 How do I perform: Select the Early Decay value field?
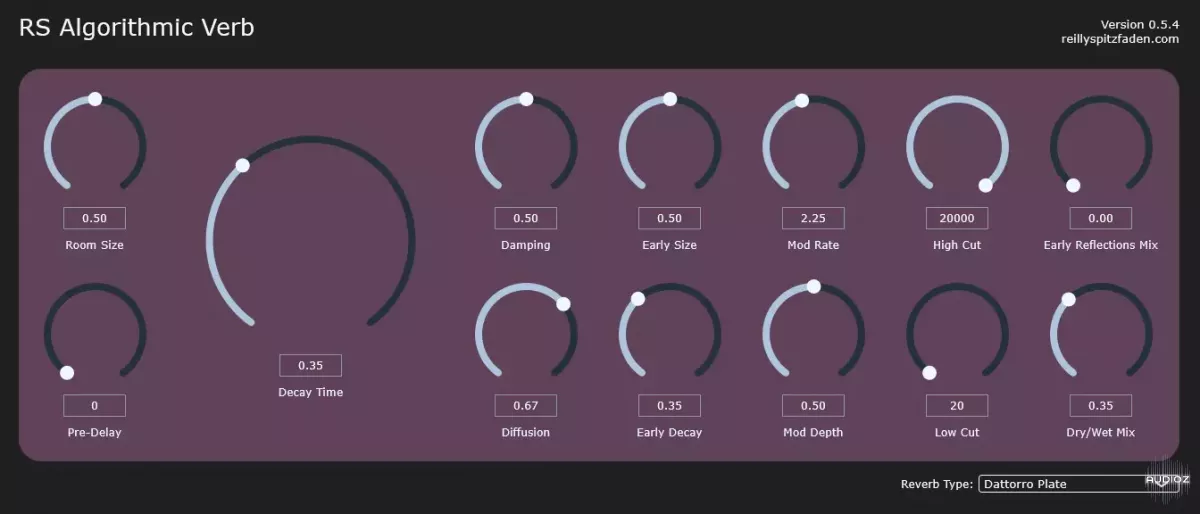tap(669, 406)
